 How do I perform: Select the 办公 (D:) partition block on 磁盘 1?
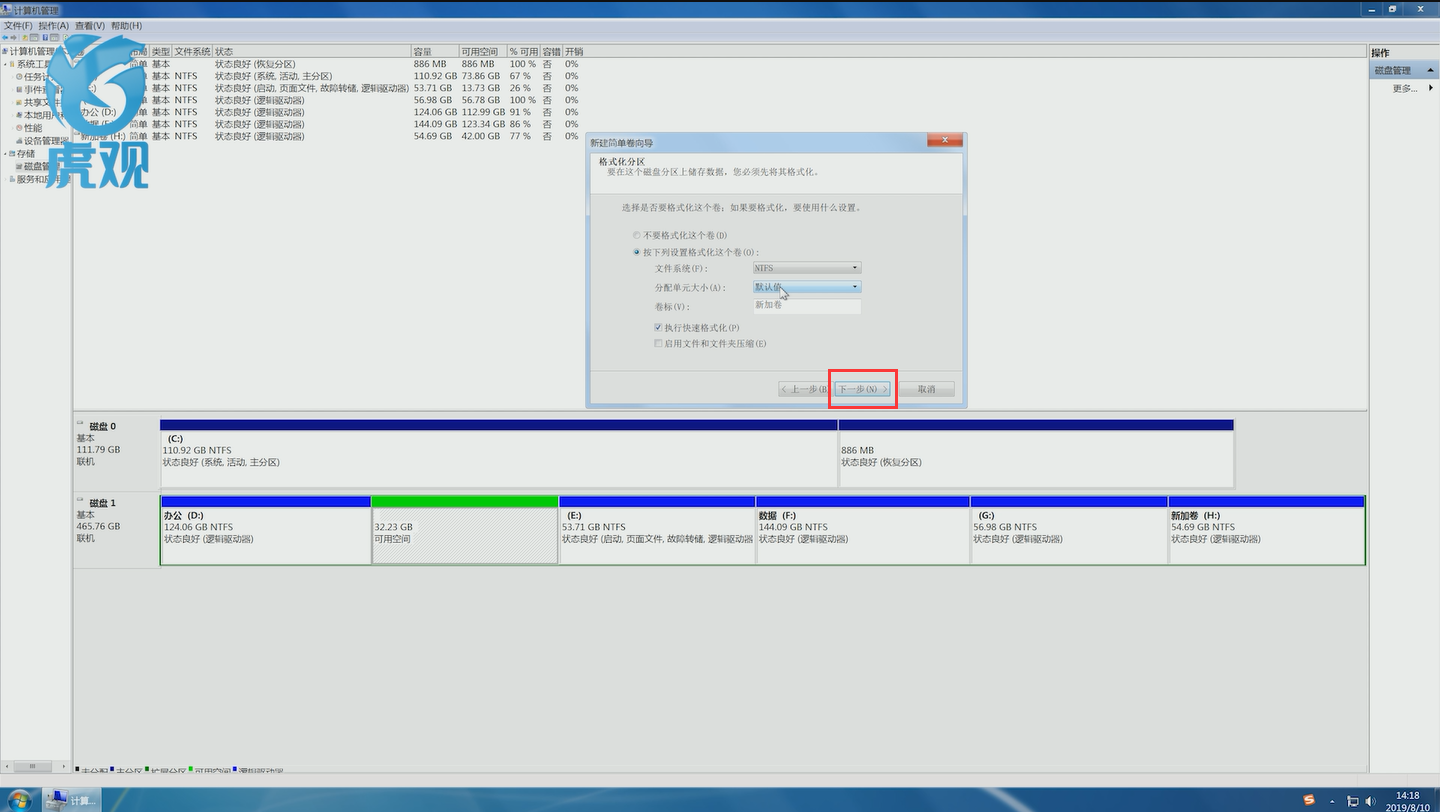[x=265, y=530]
